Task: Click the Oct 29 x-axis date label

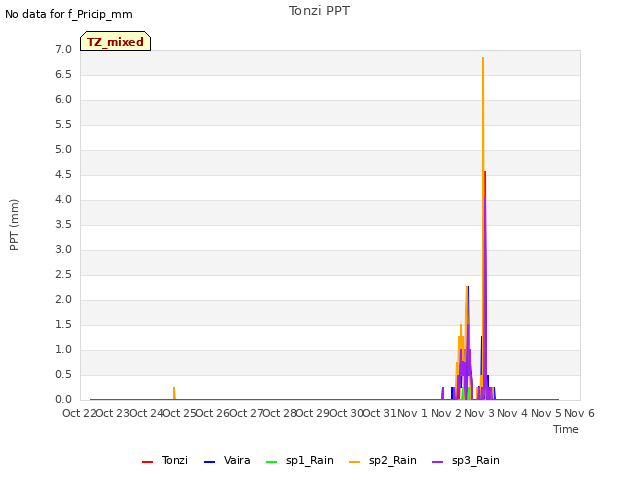Action: coord(313,413)
